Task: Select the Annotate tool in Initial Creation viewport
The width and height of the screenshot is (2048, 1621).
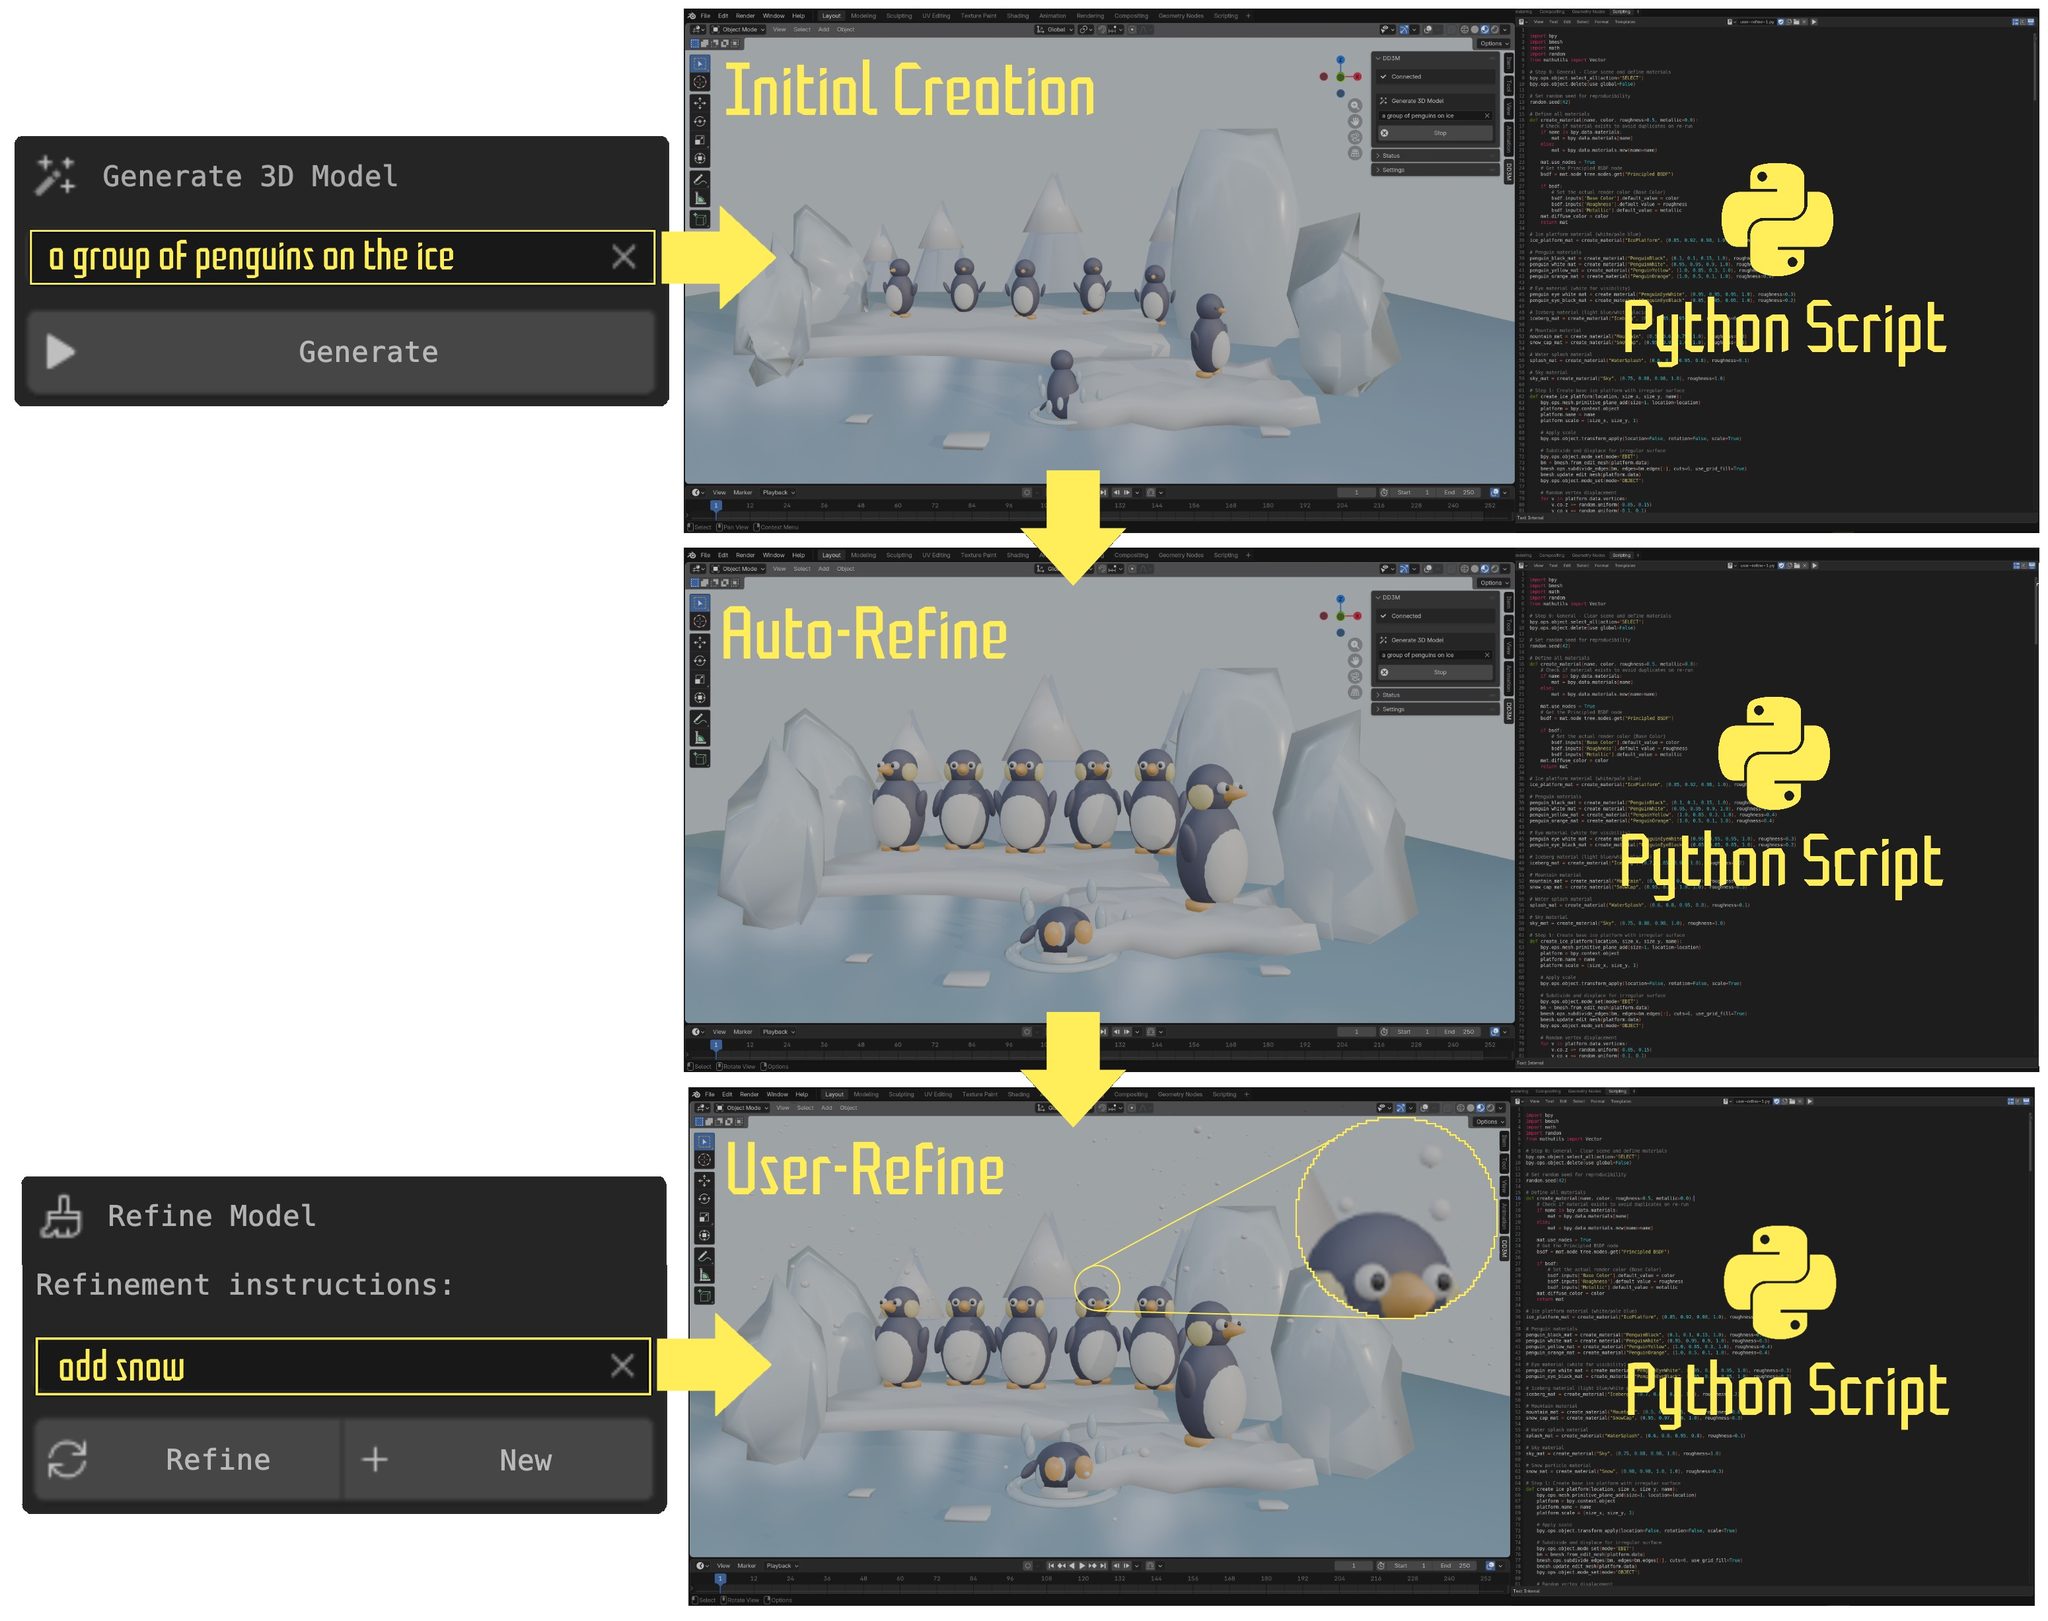Action: (x=700, y=180)
